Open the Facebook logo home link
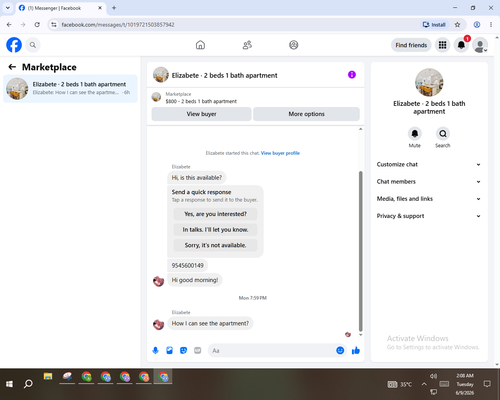Image resolution: width=500 pixels, height=400 pixels. 14,45
